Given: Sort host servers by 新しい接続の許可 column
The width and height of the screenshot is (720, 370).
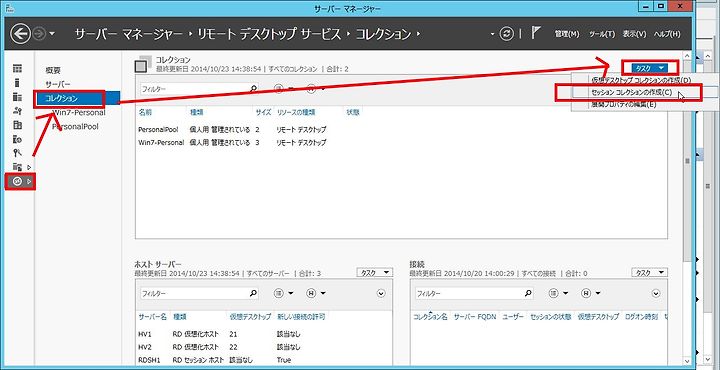Looking at the screenshot, I should pos(302,317).
